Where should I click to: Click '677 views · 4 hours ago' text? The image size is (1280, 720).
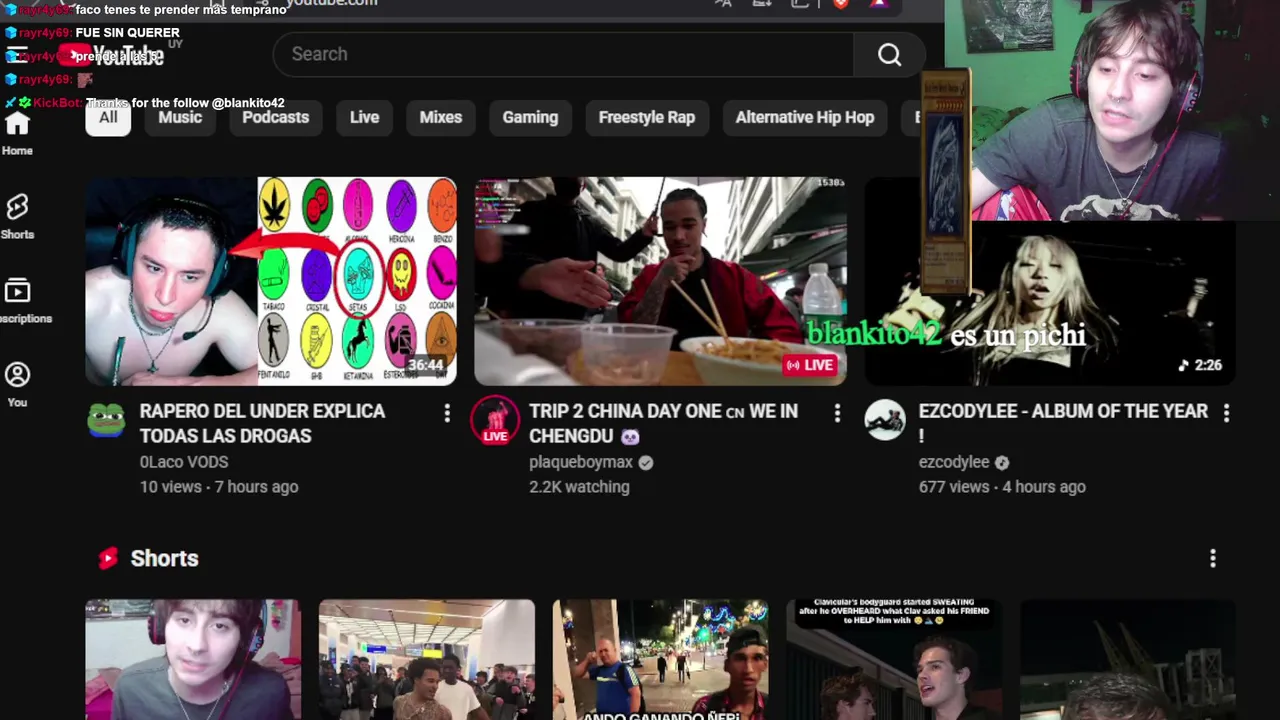click(x=1002, y=487)
